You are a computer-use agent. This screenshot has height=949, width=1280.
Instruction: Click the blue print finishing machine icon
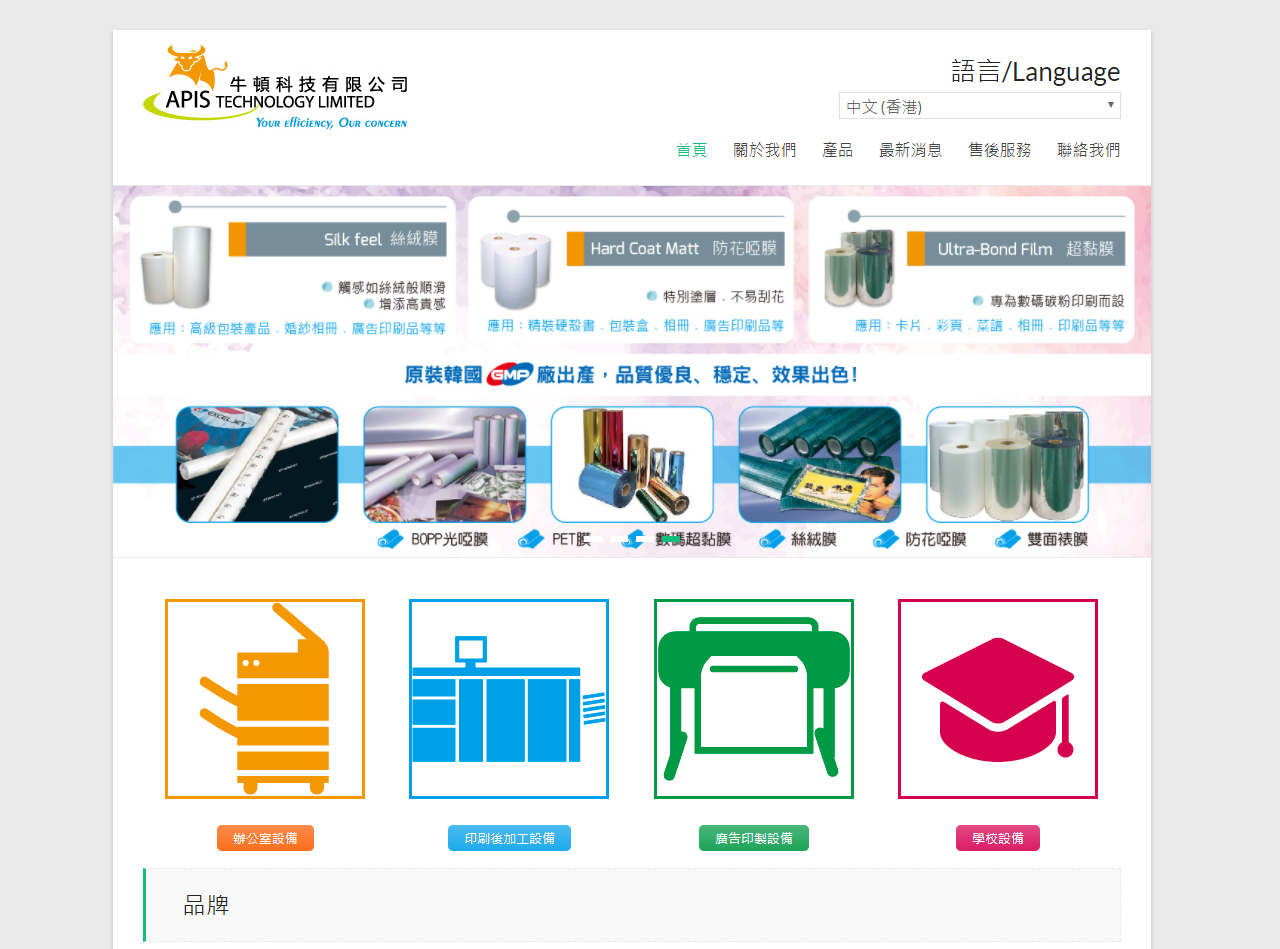[x=509, y=699]
